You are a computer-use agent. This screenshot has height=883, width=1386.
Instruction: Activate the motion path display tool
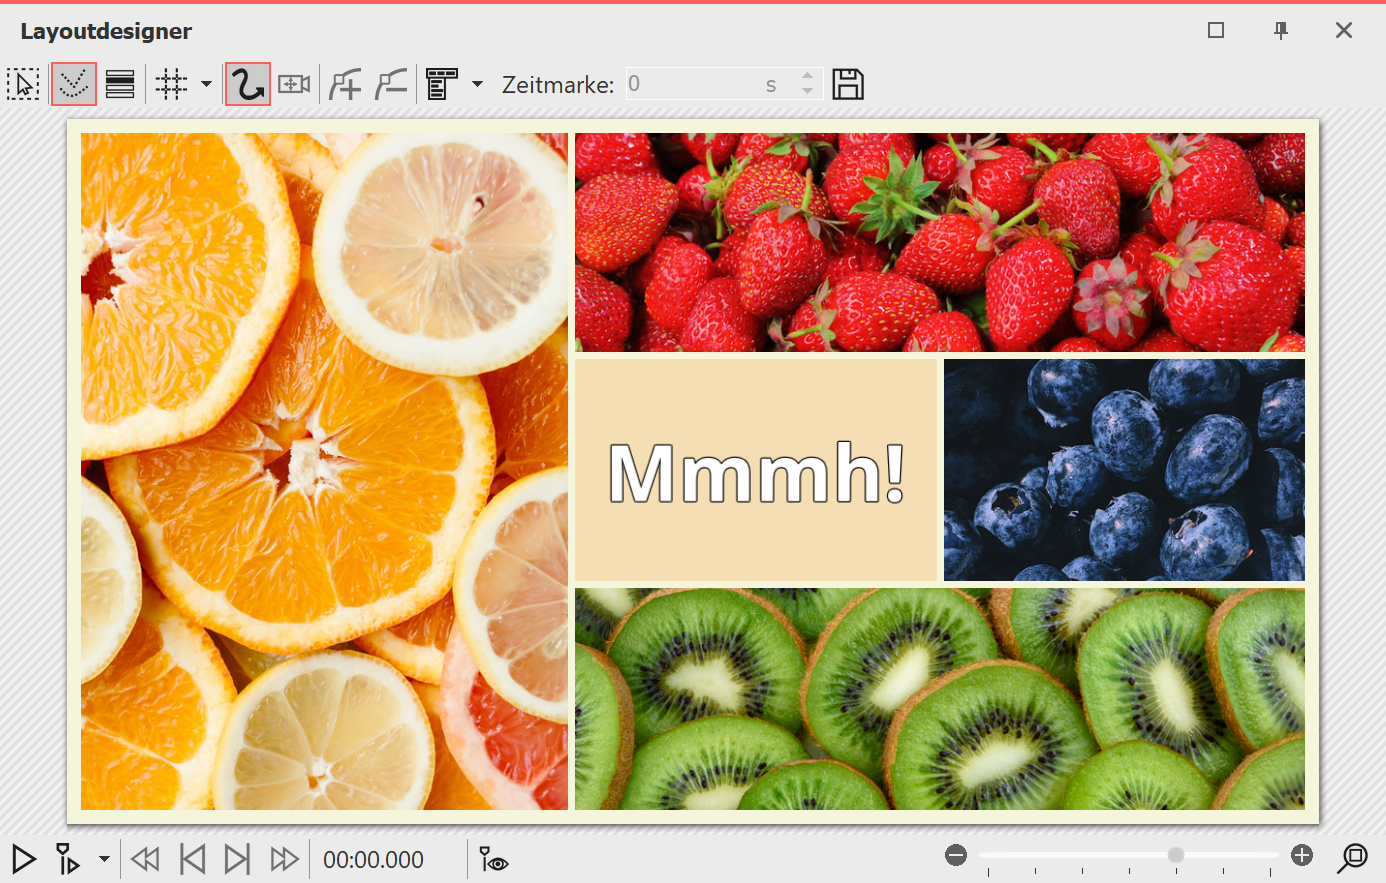[73, 84]
